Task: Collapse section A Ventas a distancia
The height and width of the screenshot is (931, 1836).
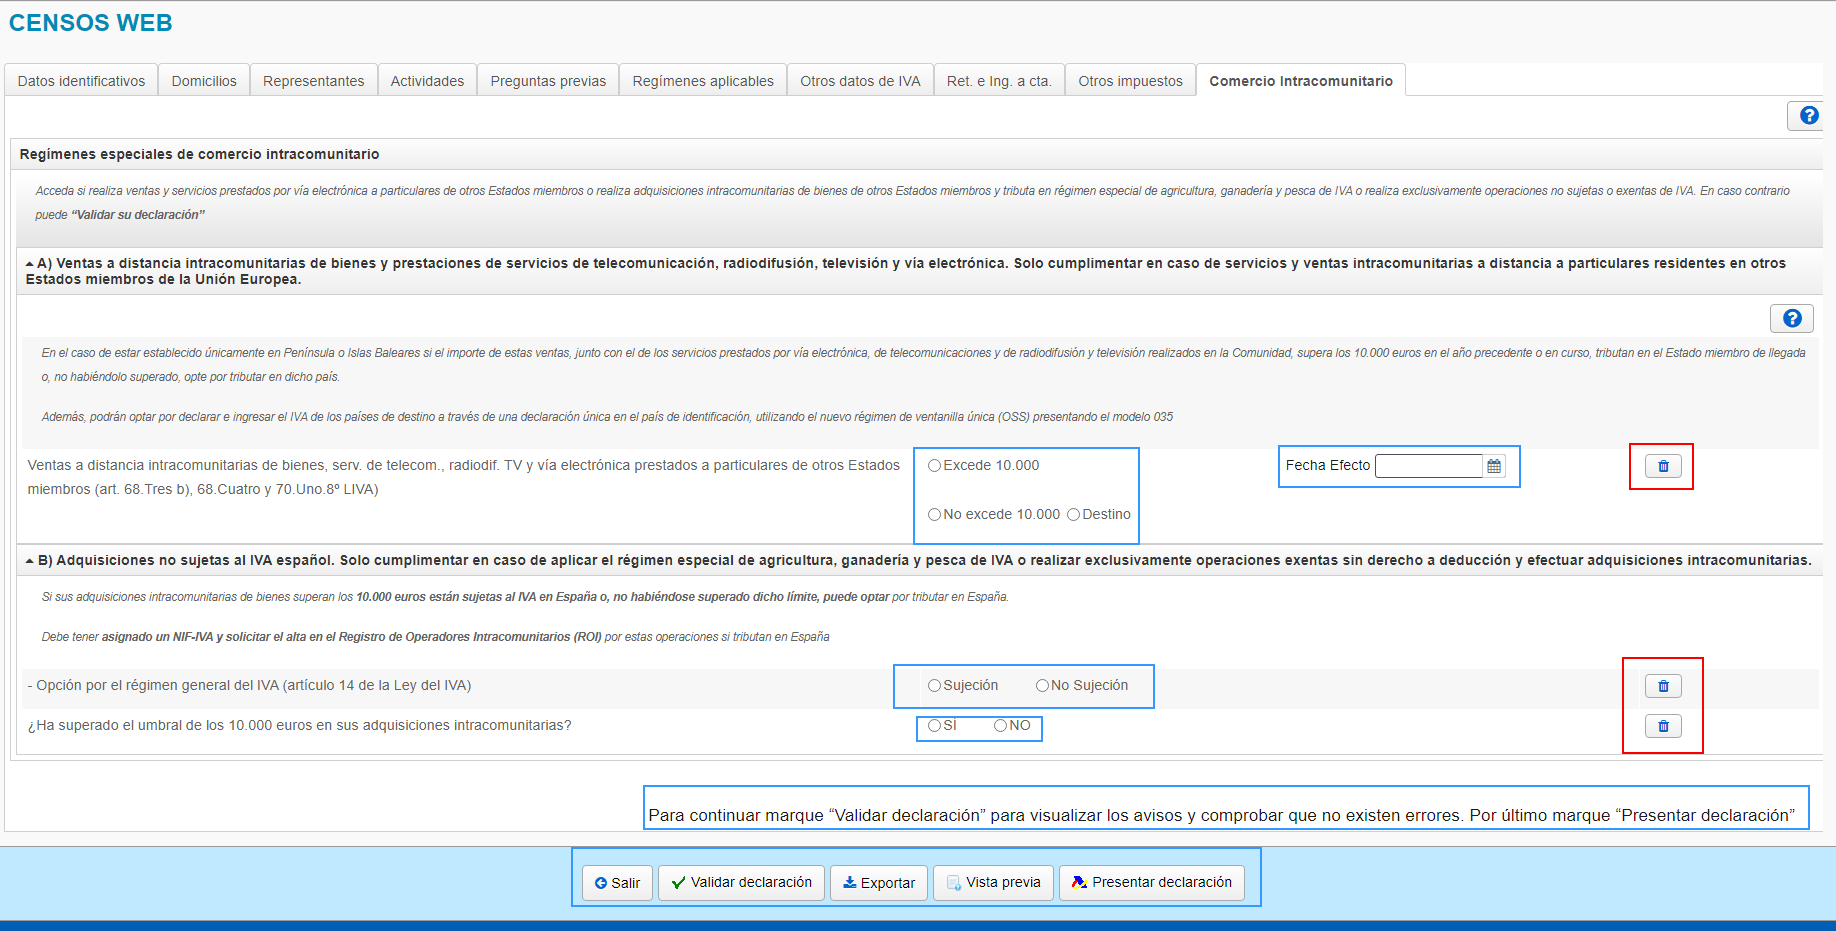Action: coord(30,264)
